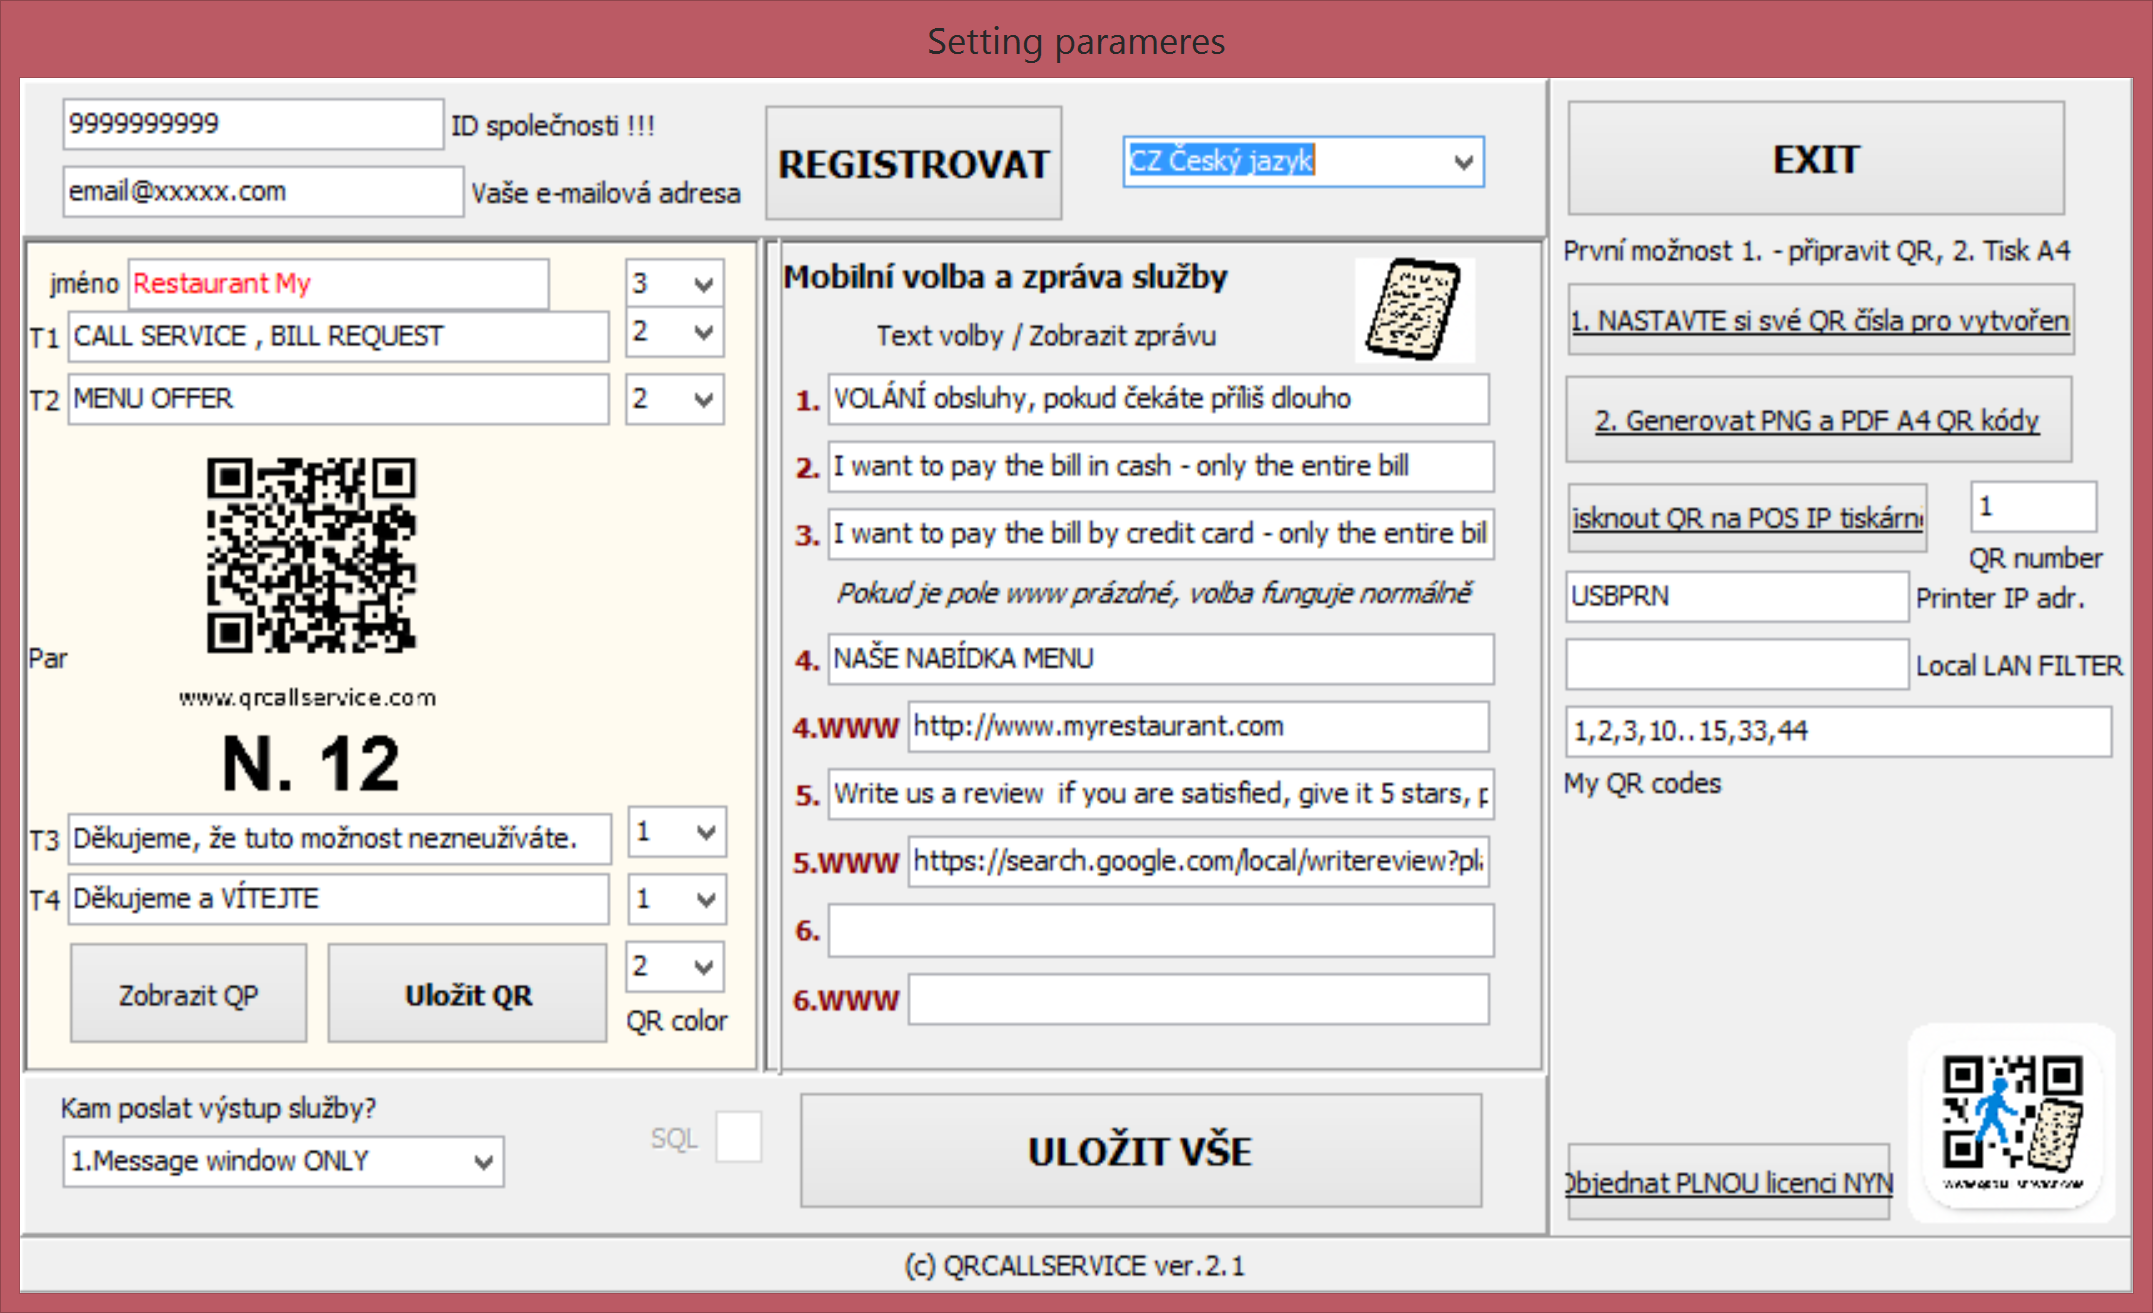This screenshot has width=2153, height=1313.
Task: Click the Uložit QR button
Action: click(467, 995)
